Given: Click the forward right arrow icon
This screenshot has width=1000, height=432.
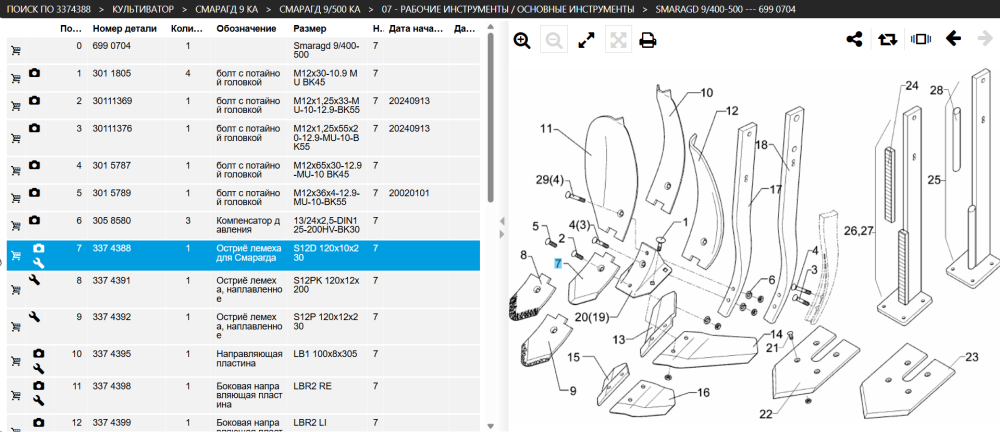Looking at the screenshot, I should pyautogui.click(x=985, y=39).
